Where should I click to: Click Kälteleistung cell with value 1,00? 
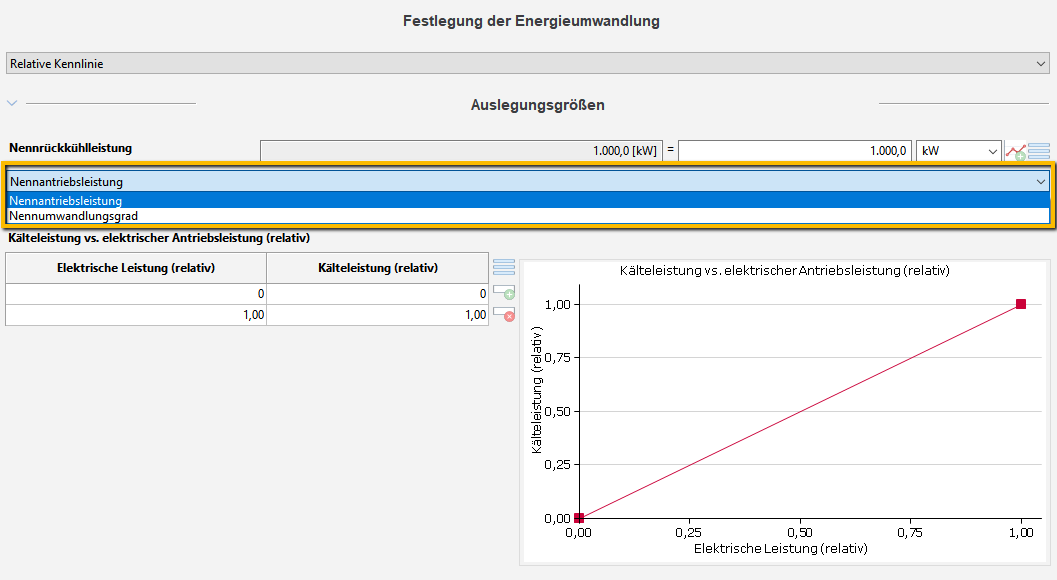click(x=378, y=315)
